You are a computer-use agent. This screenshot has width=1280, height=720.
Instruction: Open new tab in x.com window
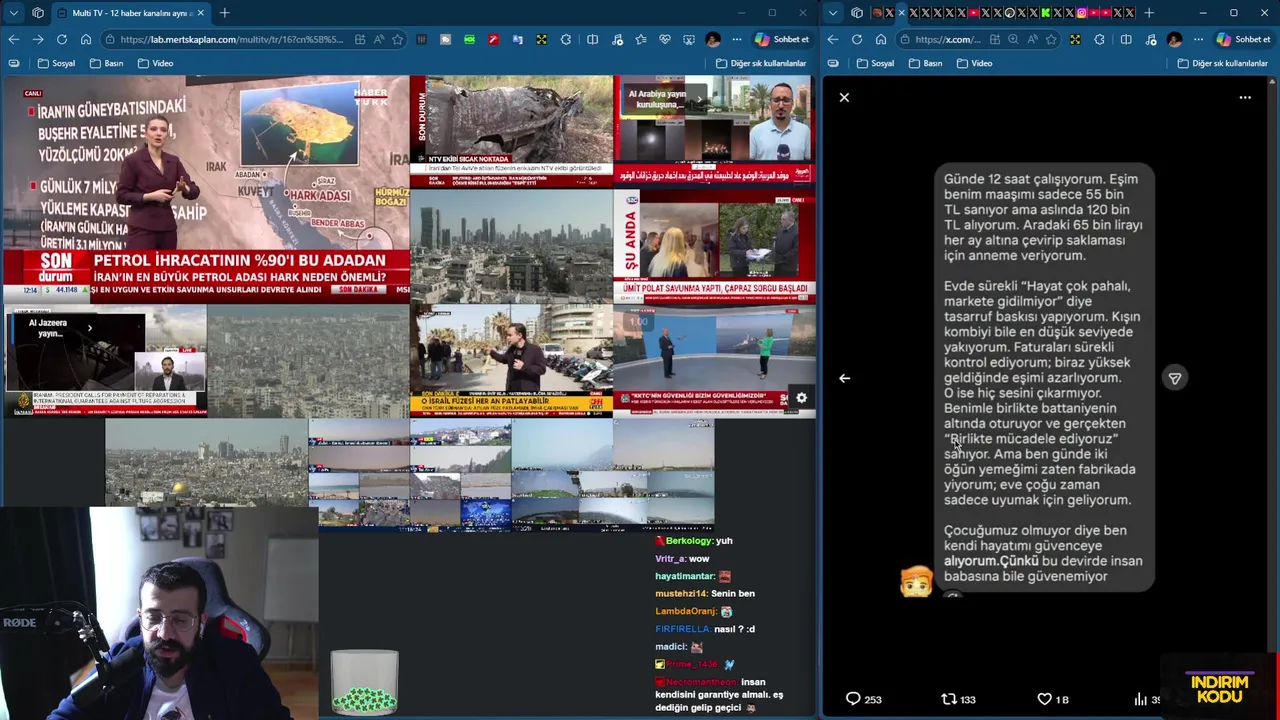pyautogui.click(x=1149, y=13)
